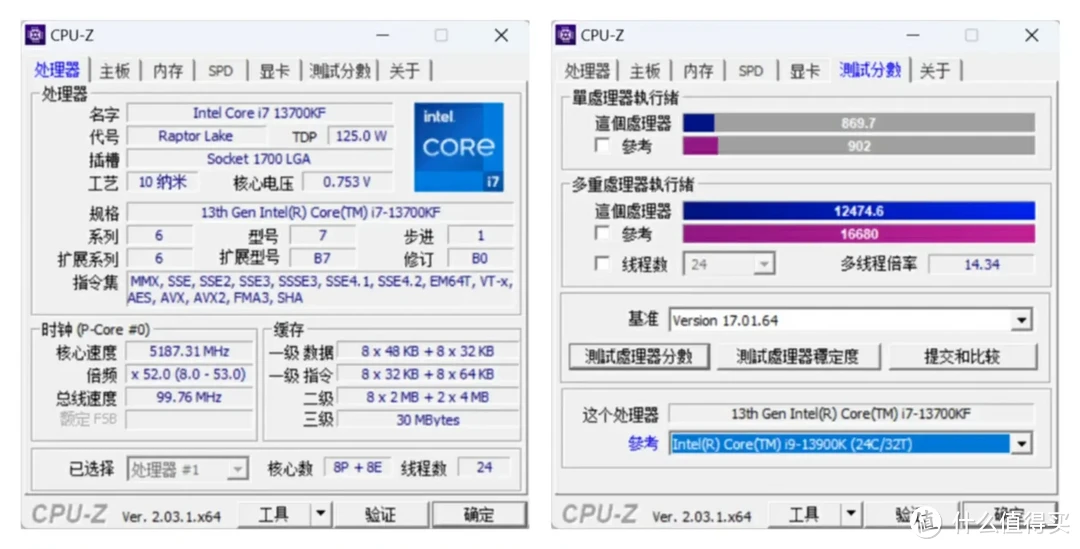Click single-thread reference bar 902
This screenshot has width=1080, height=549.
tap(858, 145)
